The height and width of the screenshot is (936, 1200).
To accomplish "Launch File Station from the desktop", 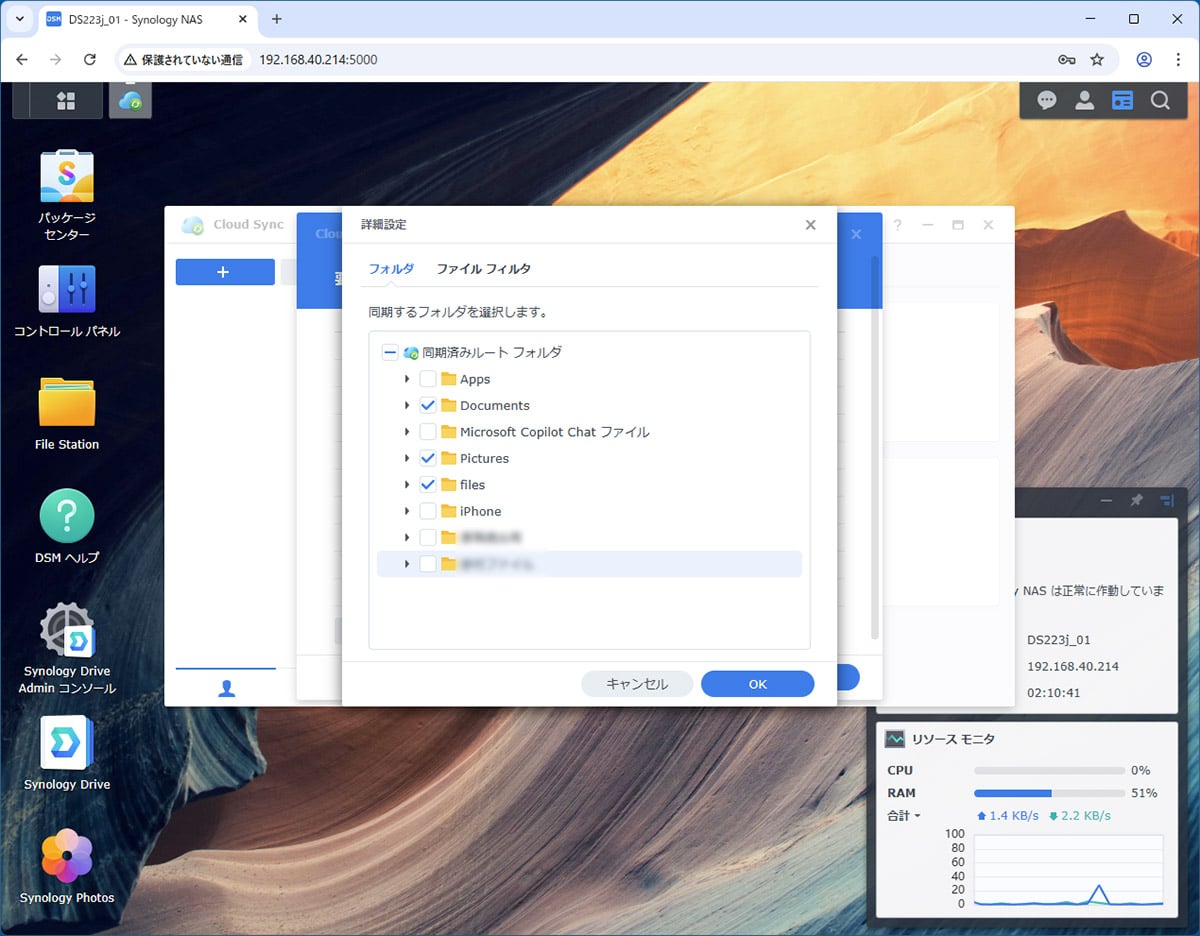I will (67, 403).
